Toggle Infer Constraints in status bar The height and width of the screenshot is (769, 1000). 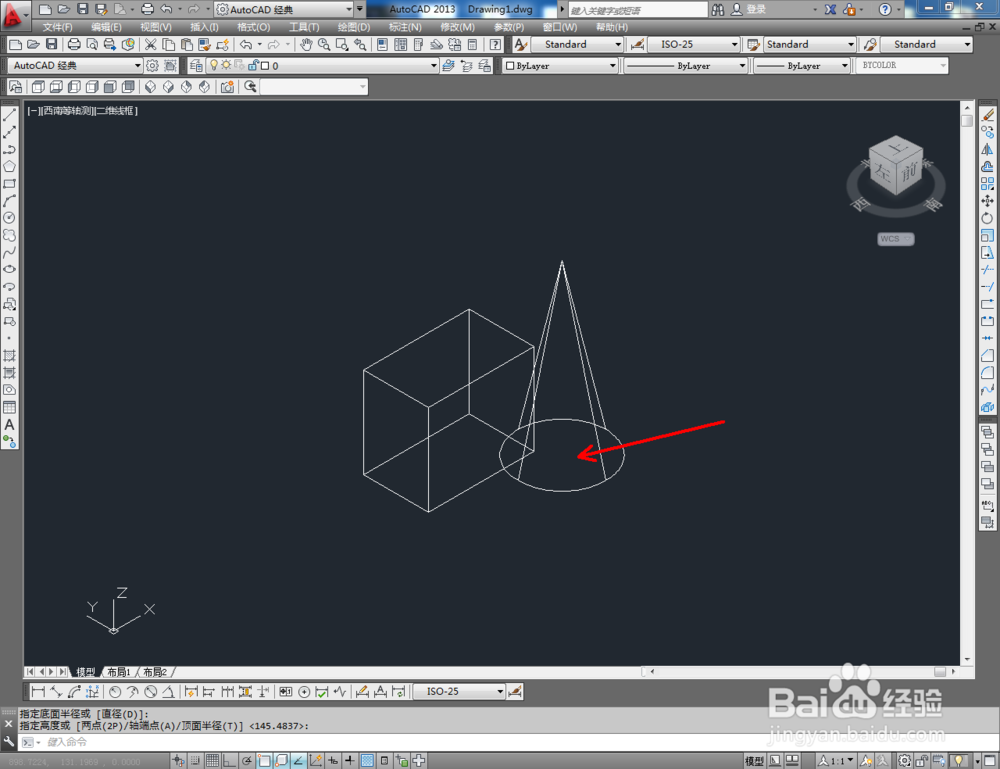(x=178, y=761)
